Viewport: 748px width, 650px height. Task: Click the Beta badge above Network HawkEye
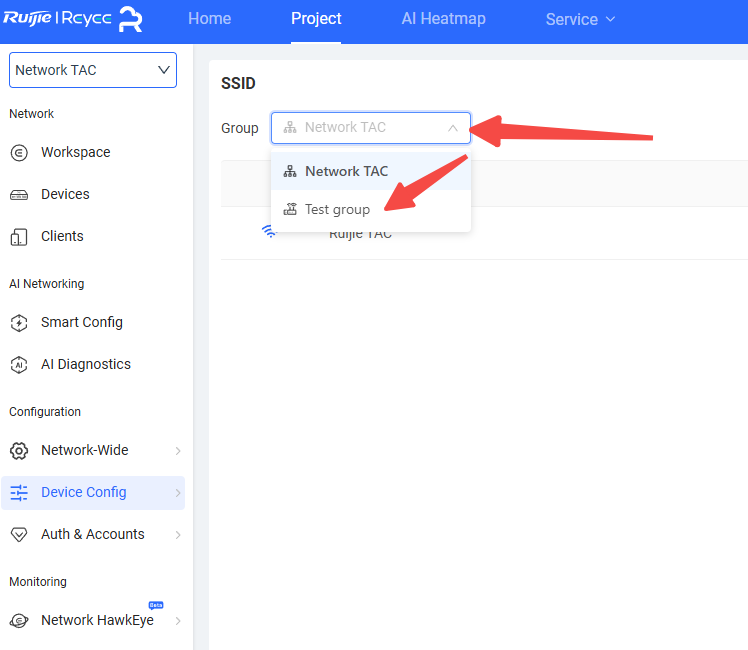point(156,605)
